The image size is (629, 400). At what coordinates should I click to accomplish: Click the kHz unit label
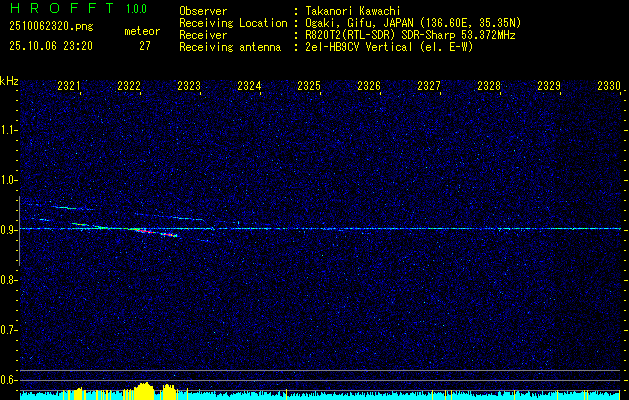9,81
